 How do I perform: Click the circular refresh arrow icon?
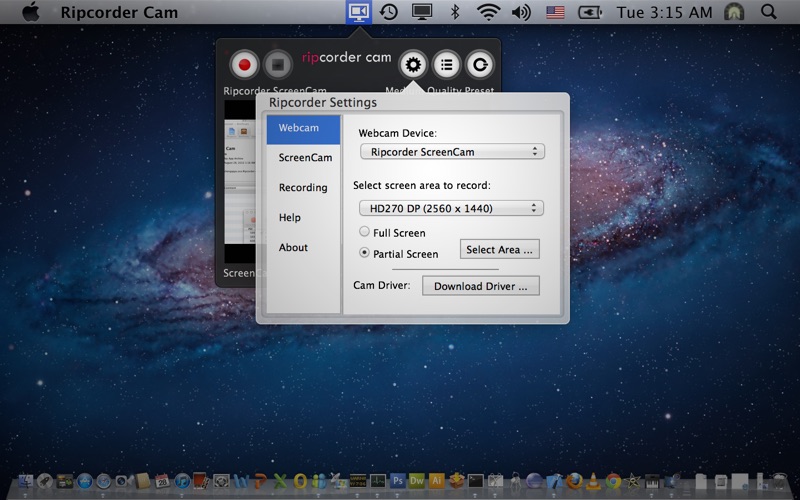click(x=480, y=65)
